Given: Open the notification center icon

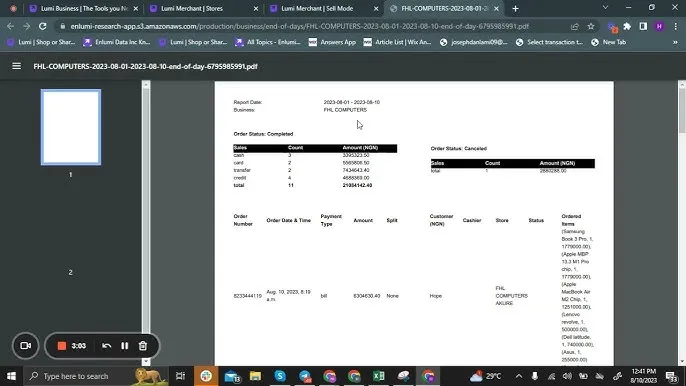Looking at the screenshot, I should point(671,376).
